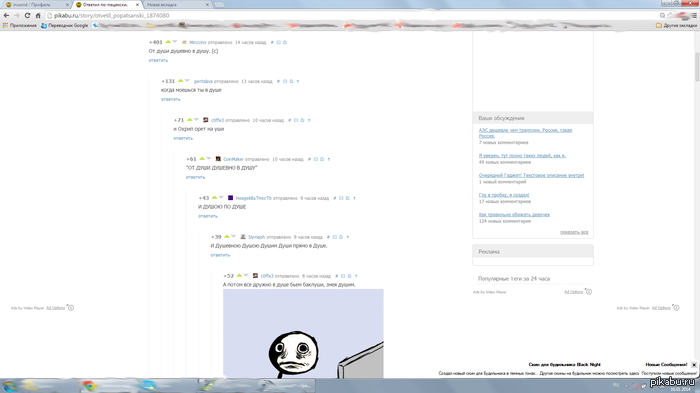Click the purple avatar on the +43 comment

(x=230, y=198)
